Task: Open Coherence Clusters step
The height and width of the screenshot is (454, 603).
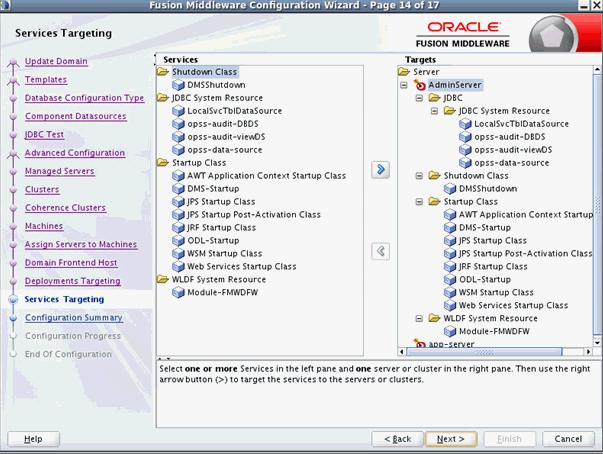Action: click(x=65, y=208)
